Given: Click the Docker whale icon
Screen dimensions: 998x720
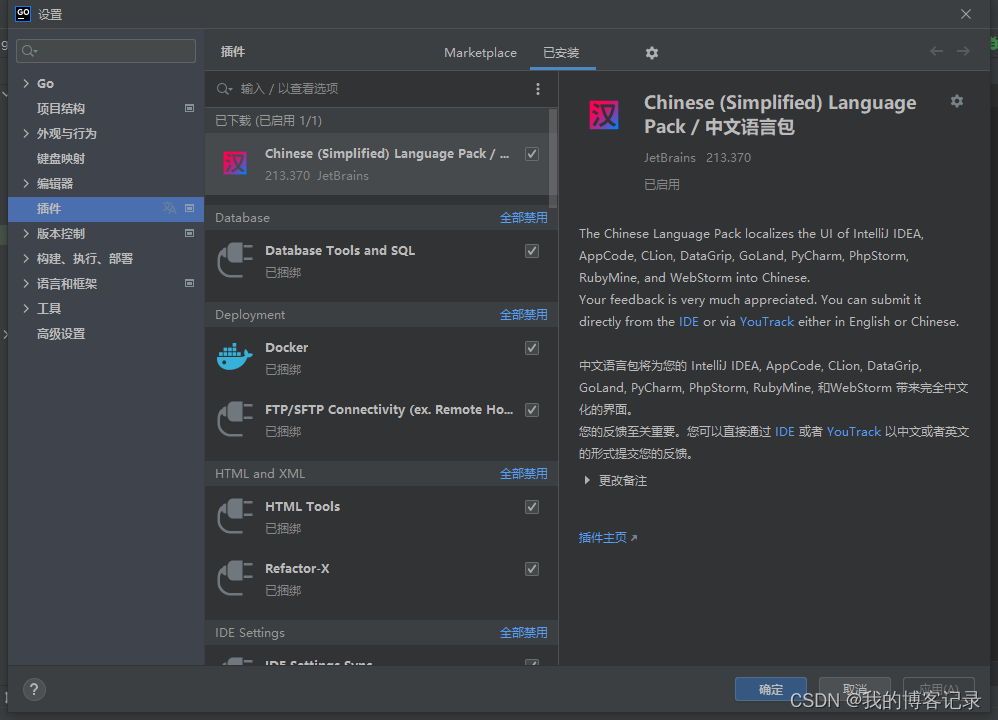Looking at the screenshot, I should click(234, 357).
